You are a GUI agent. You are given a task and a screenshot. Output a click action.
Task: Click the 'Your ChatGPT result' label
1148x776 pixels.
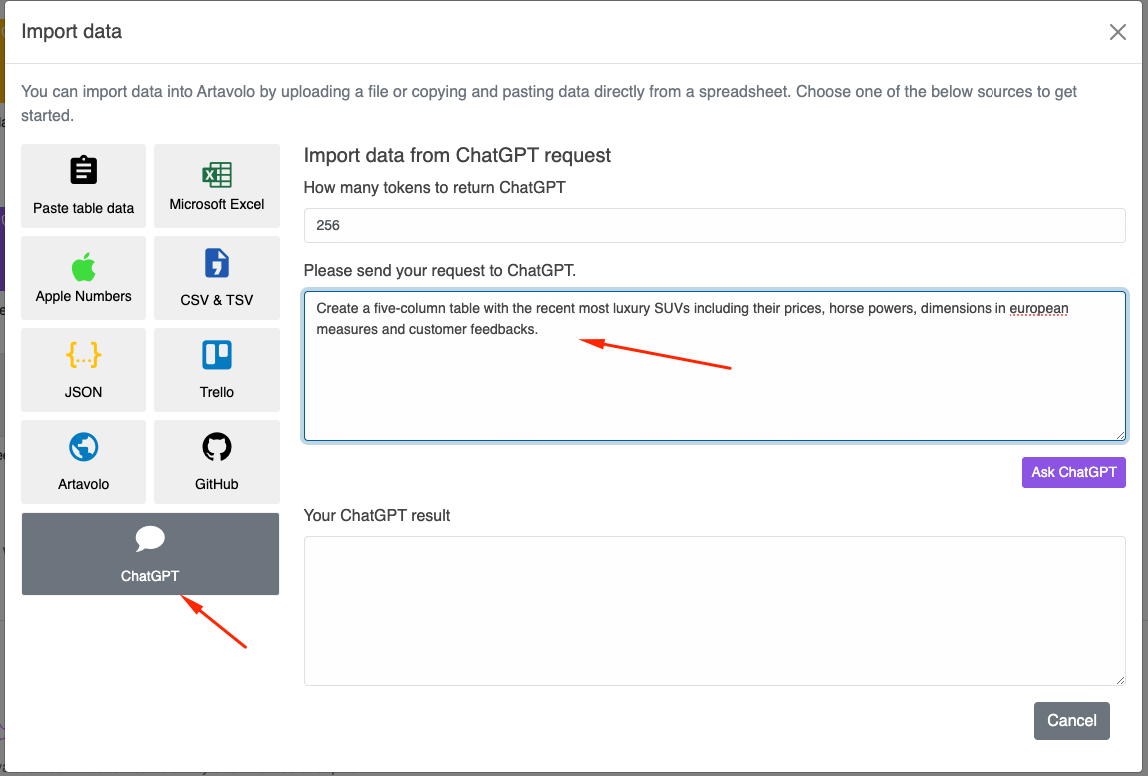[376, 515]
